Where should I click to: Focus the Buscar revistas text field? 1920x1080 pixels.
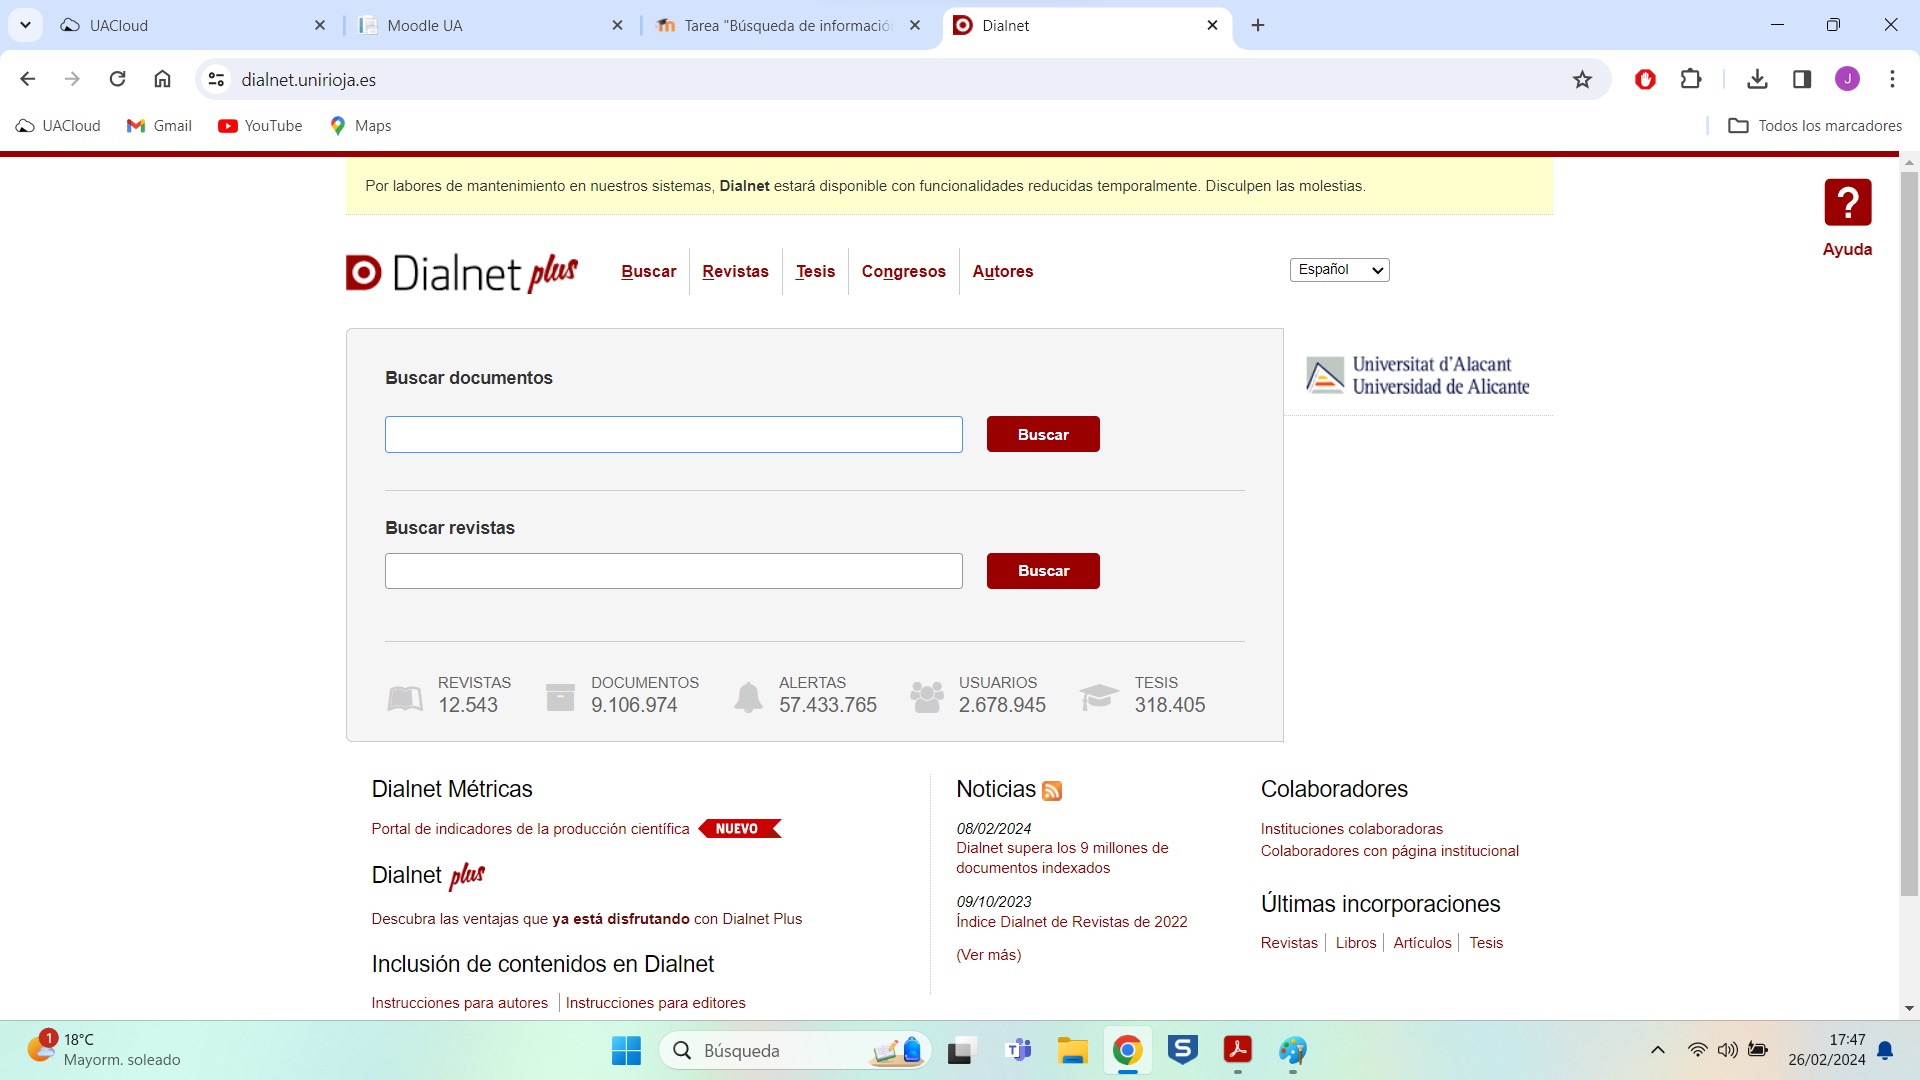[x=673, y=571]
